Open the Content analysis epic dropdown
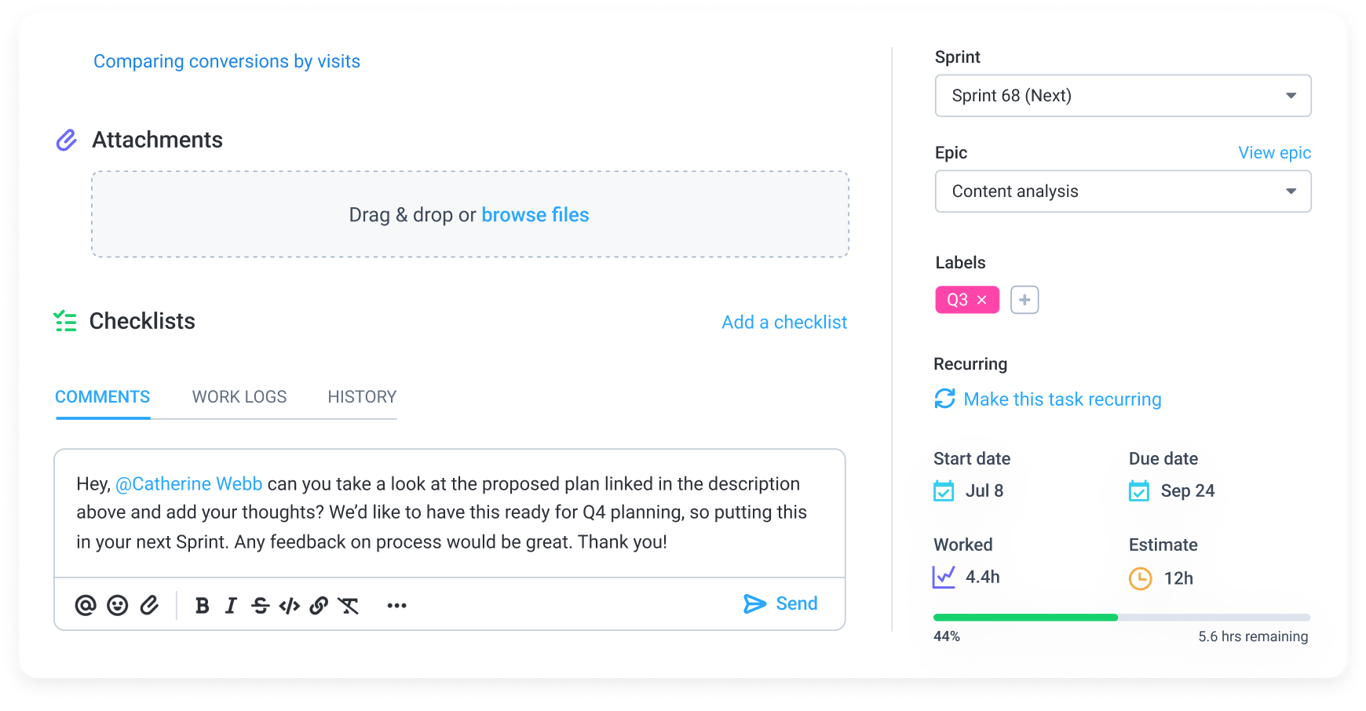 (1122, 192)
